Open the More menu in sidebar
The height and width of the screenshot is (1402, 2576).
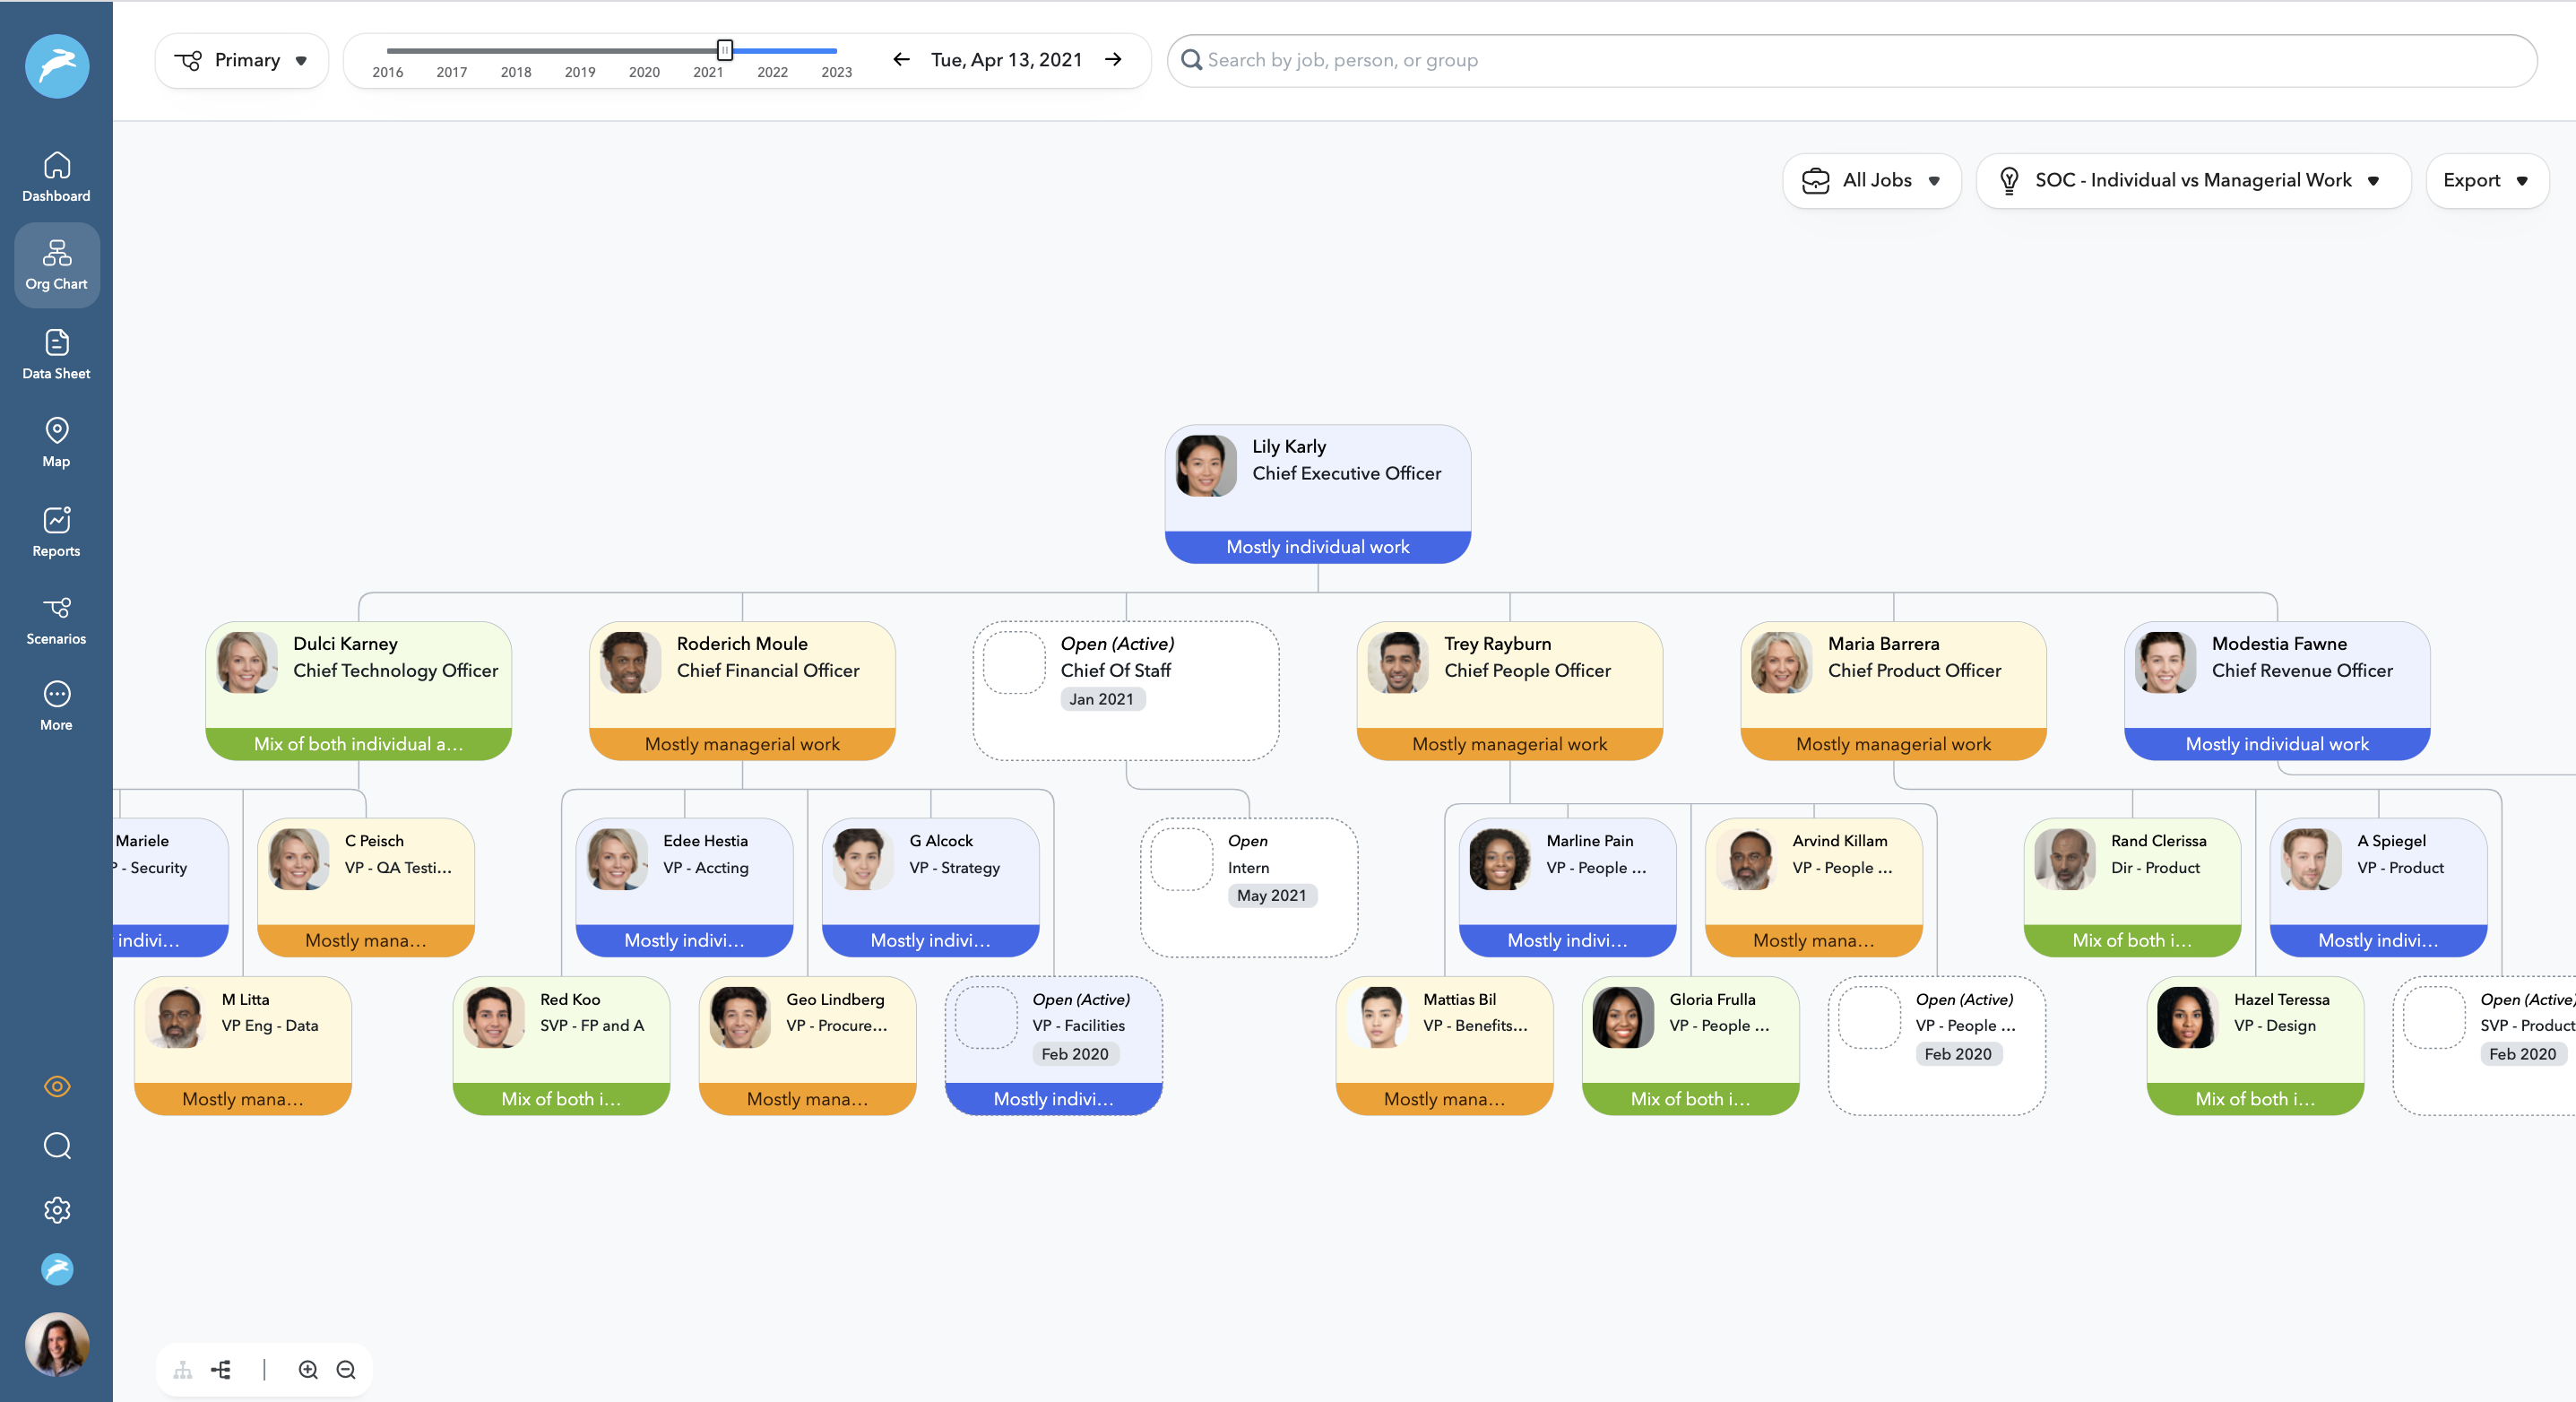pyautogui.click(x=56, y=706)
